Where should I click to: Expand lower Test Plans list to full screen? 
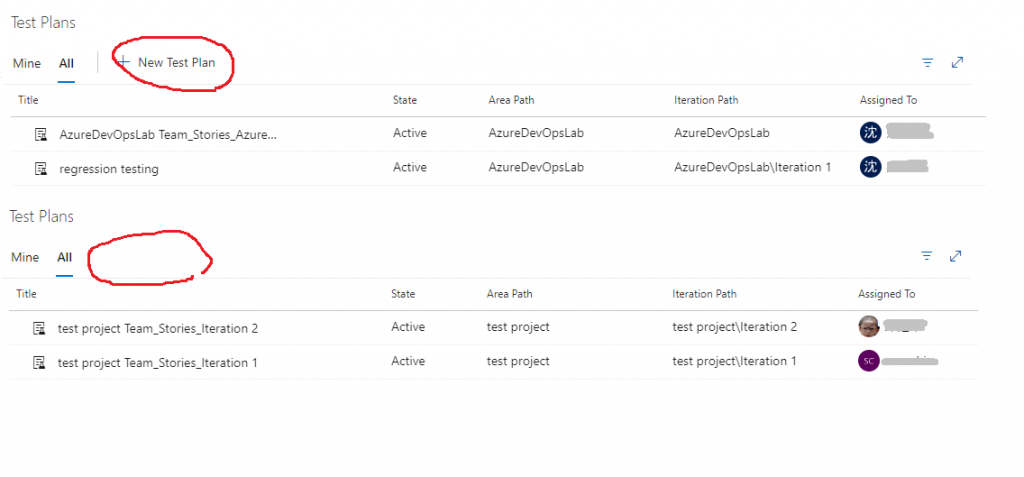click(955, 256)
